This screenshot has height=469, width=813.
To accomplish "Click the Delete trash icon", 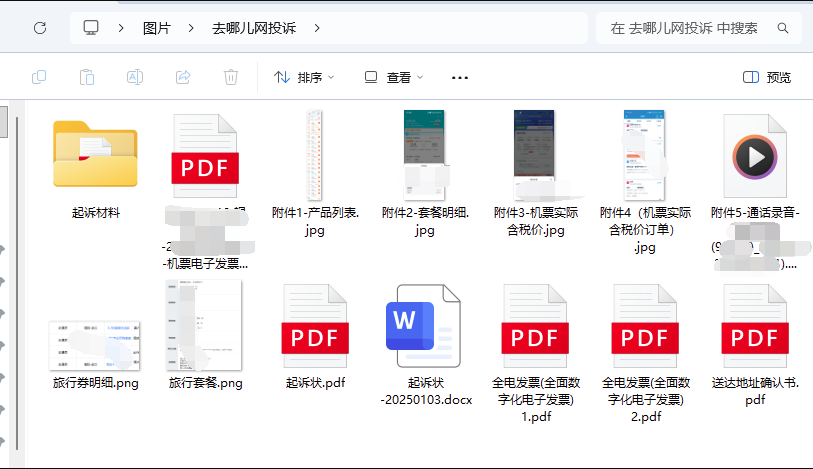I will (231, 77).
